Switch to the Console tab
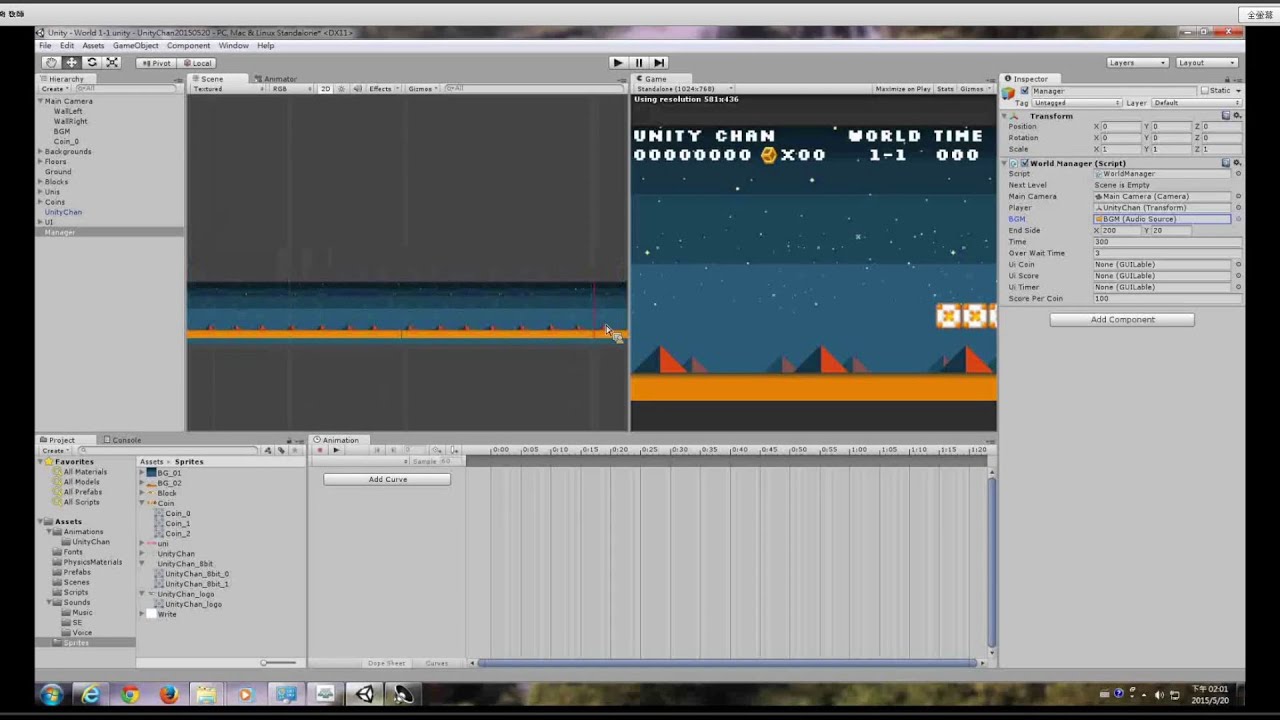Viewport: 1280px width, 720px height. coord(122,440)
